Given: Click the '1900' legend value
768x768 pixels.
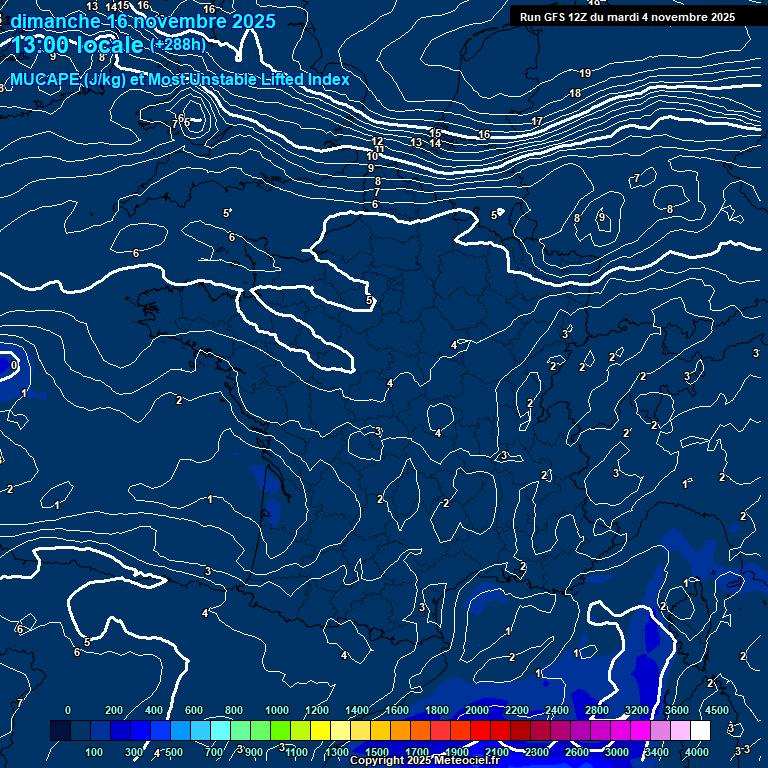Looking at the screenshot, I should pyautogui.click(x=457, y=752).
